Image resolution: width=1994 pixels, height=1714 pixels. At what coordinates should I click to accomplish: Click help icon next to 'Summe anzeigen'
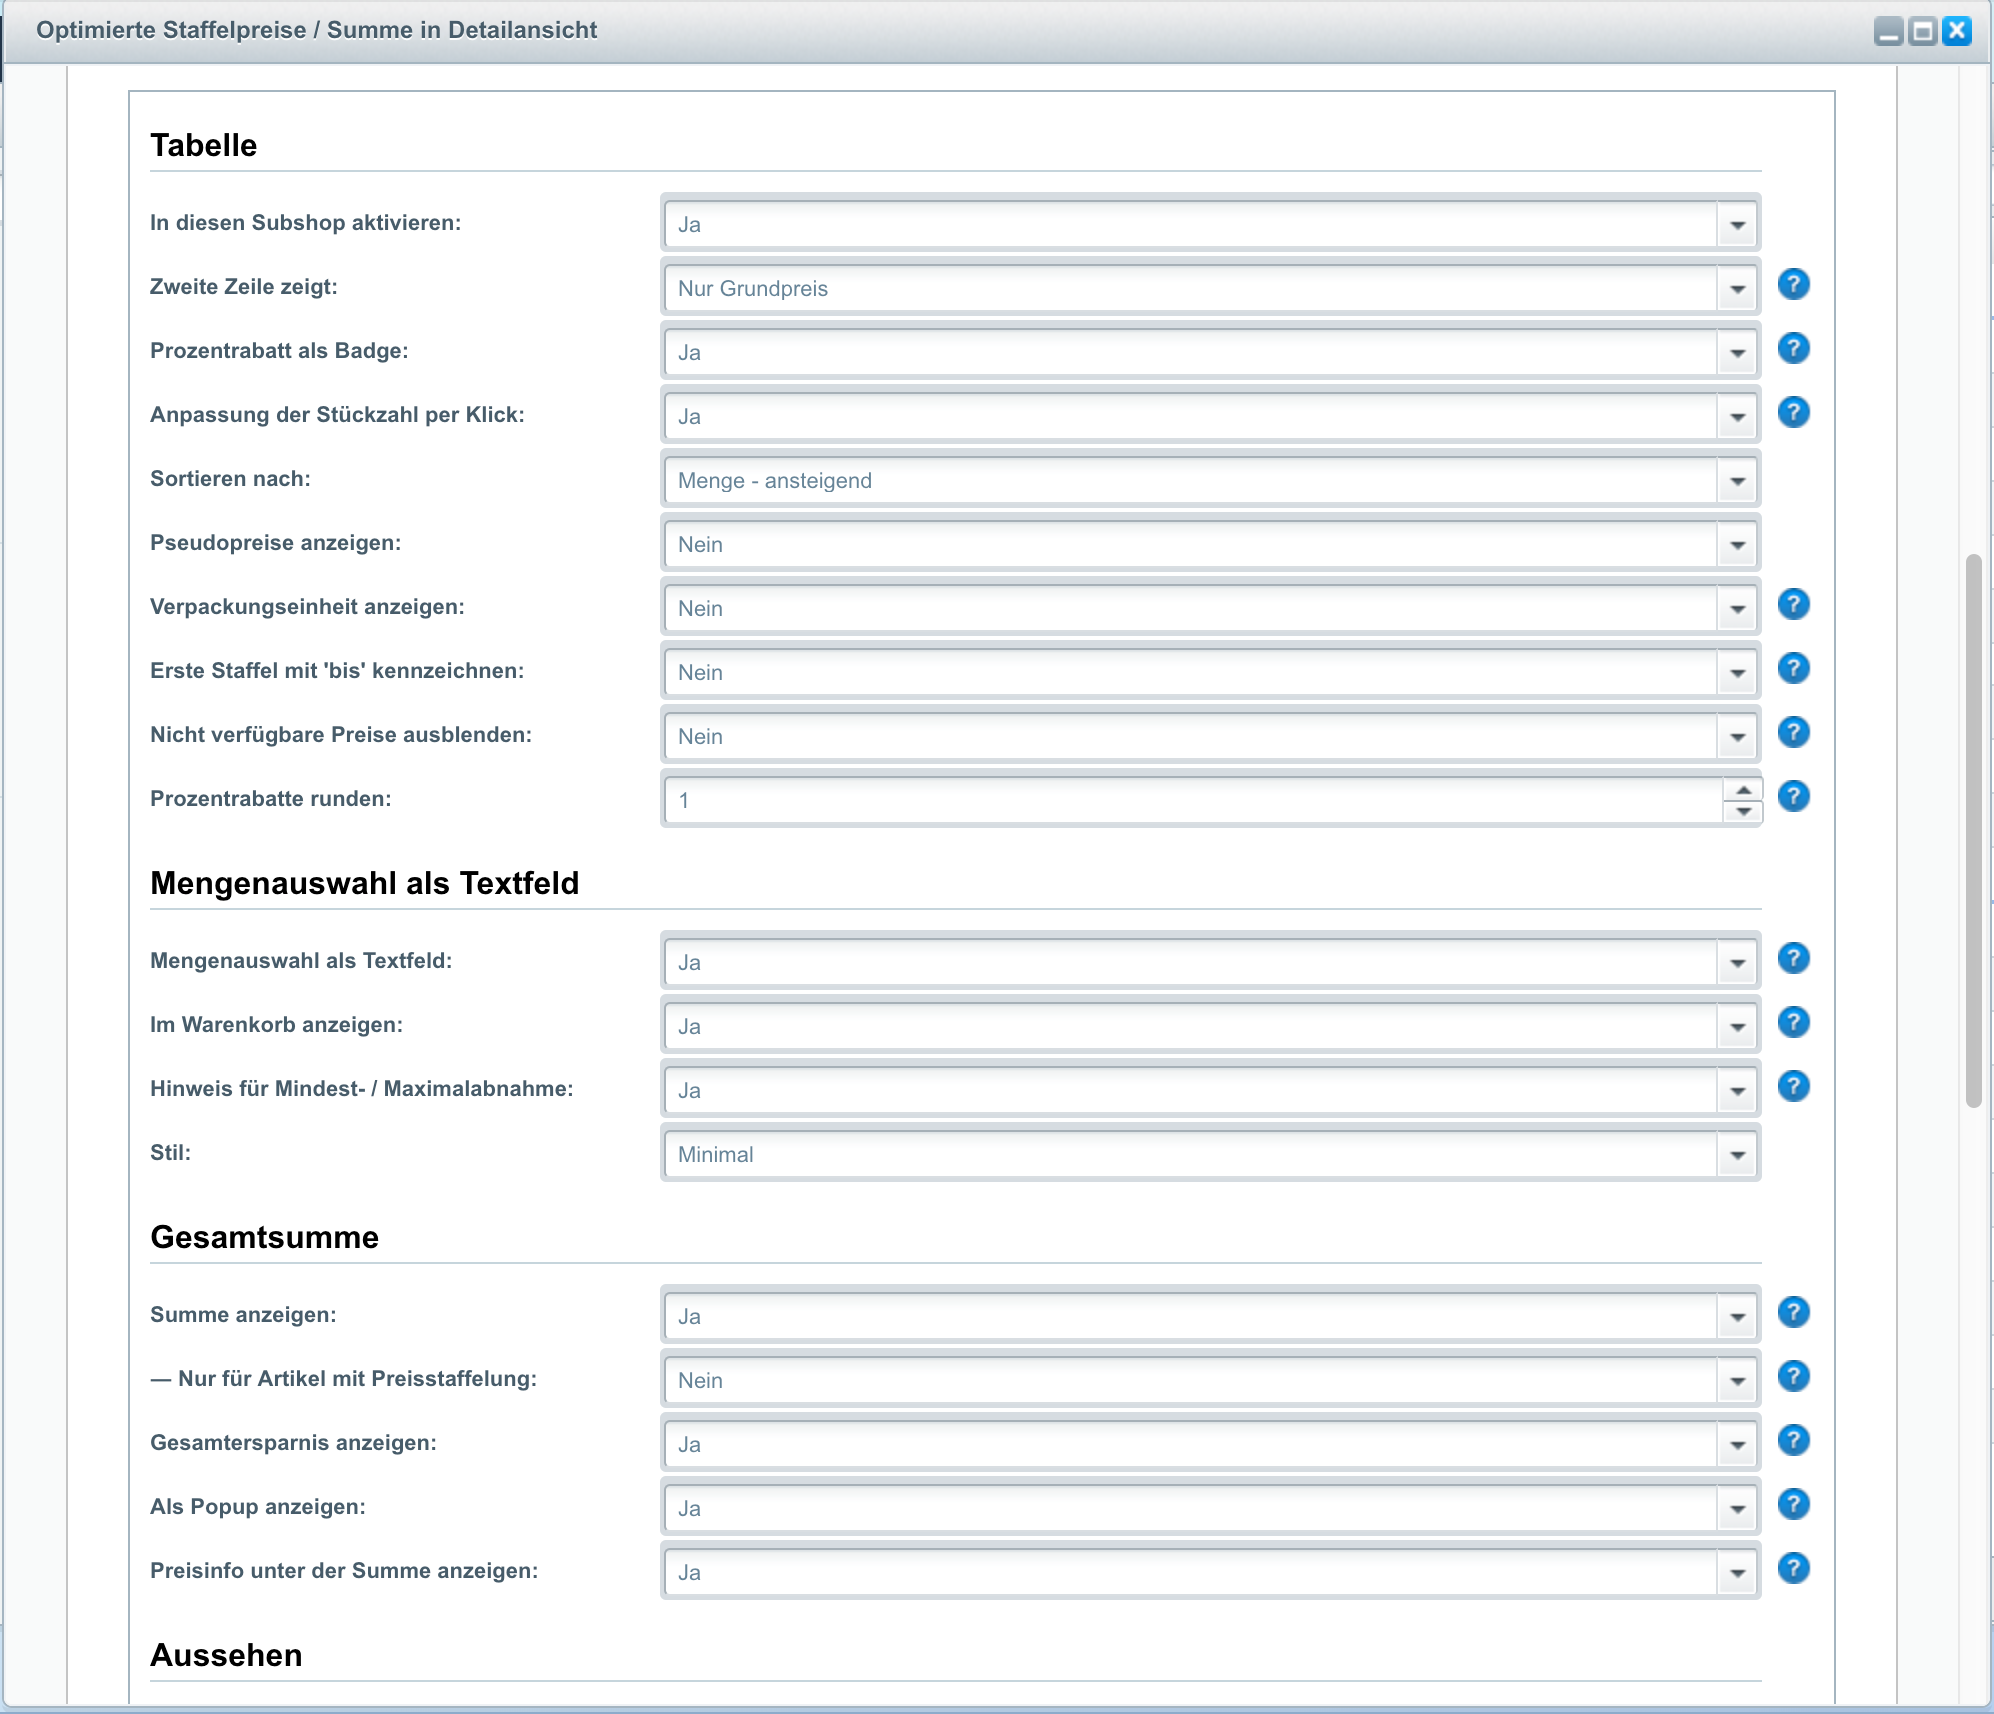click(x=1794, y=1314)
